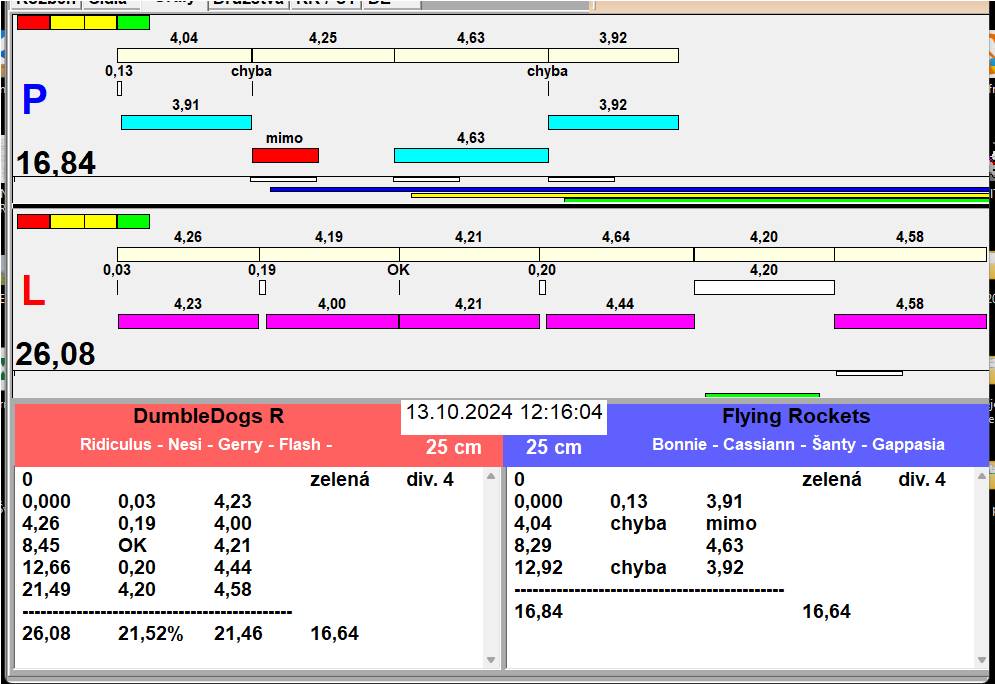Click the total time 26,08 in lane L
The height and width of the screenshot is (684, 995).
[x=56, y=354]
